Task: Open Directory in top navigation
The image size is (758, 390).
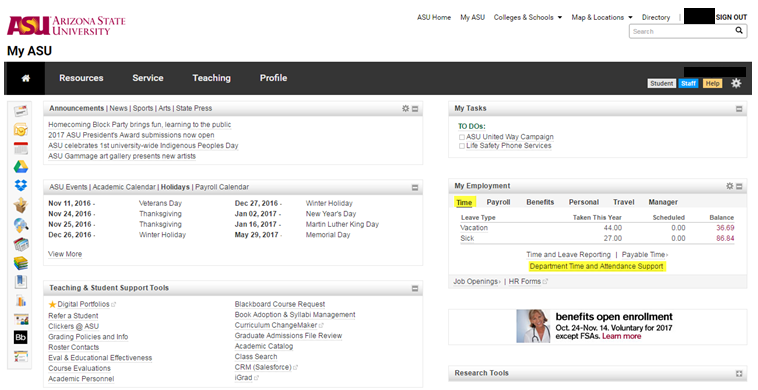Action: [656, 17]
